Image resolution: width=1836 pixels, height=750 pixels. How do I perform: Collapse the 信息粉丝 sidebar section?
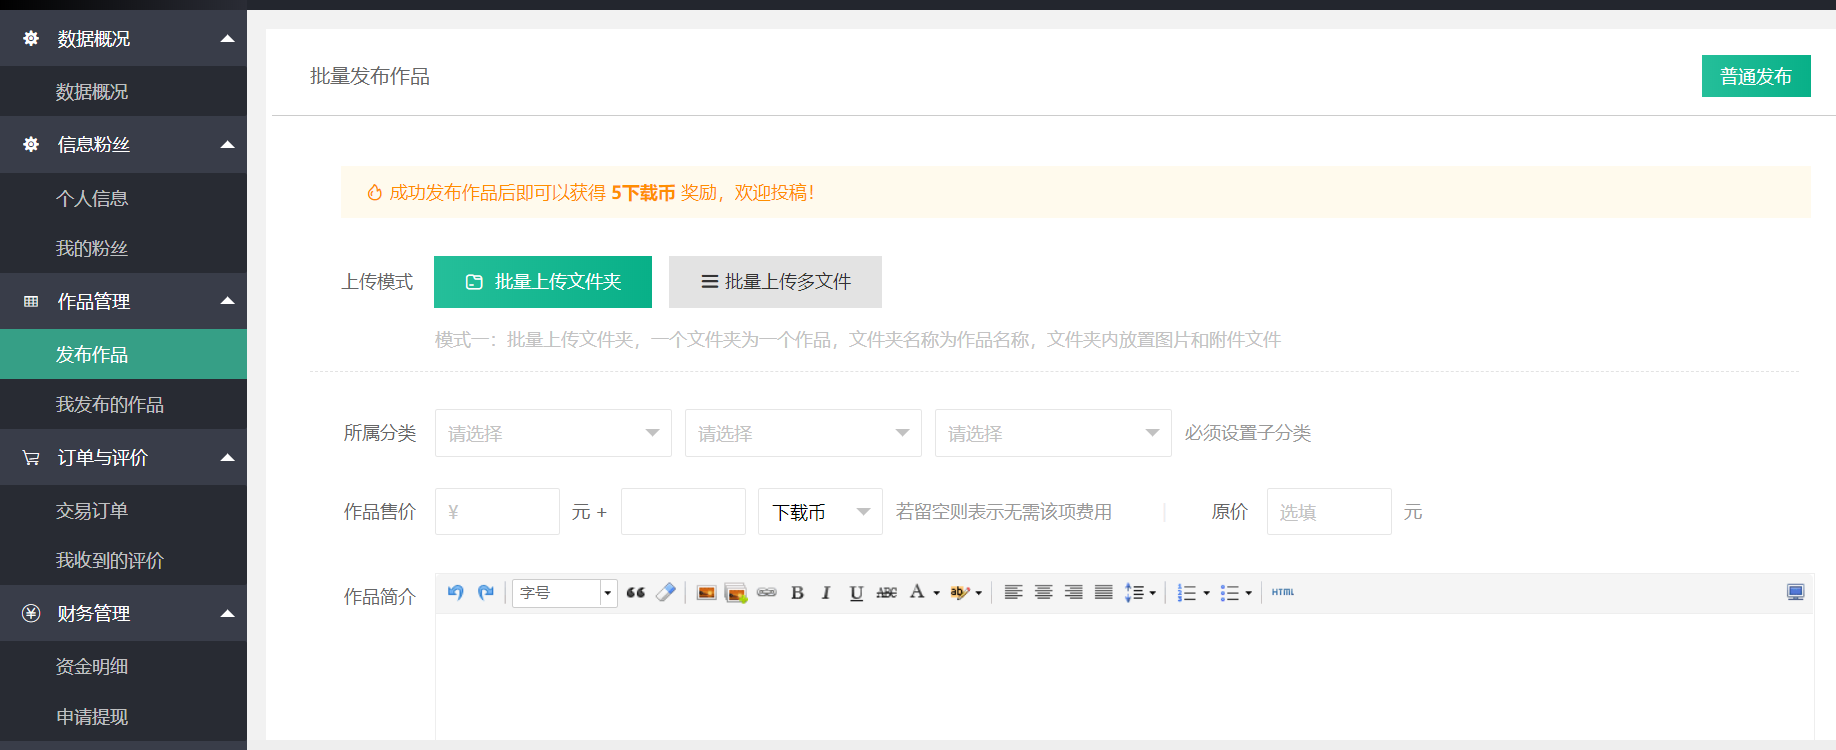tap(227, 145)
